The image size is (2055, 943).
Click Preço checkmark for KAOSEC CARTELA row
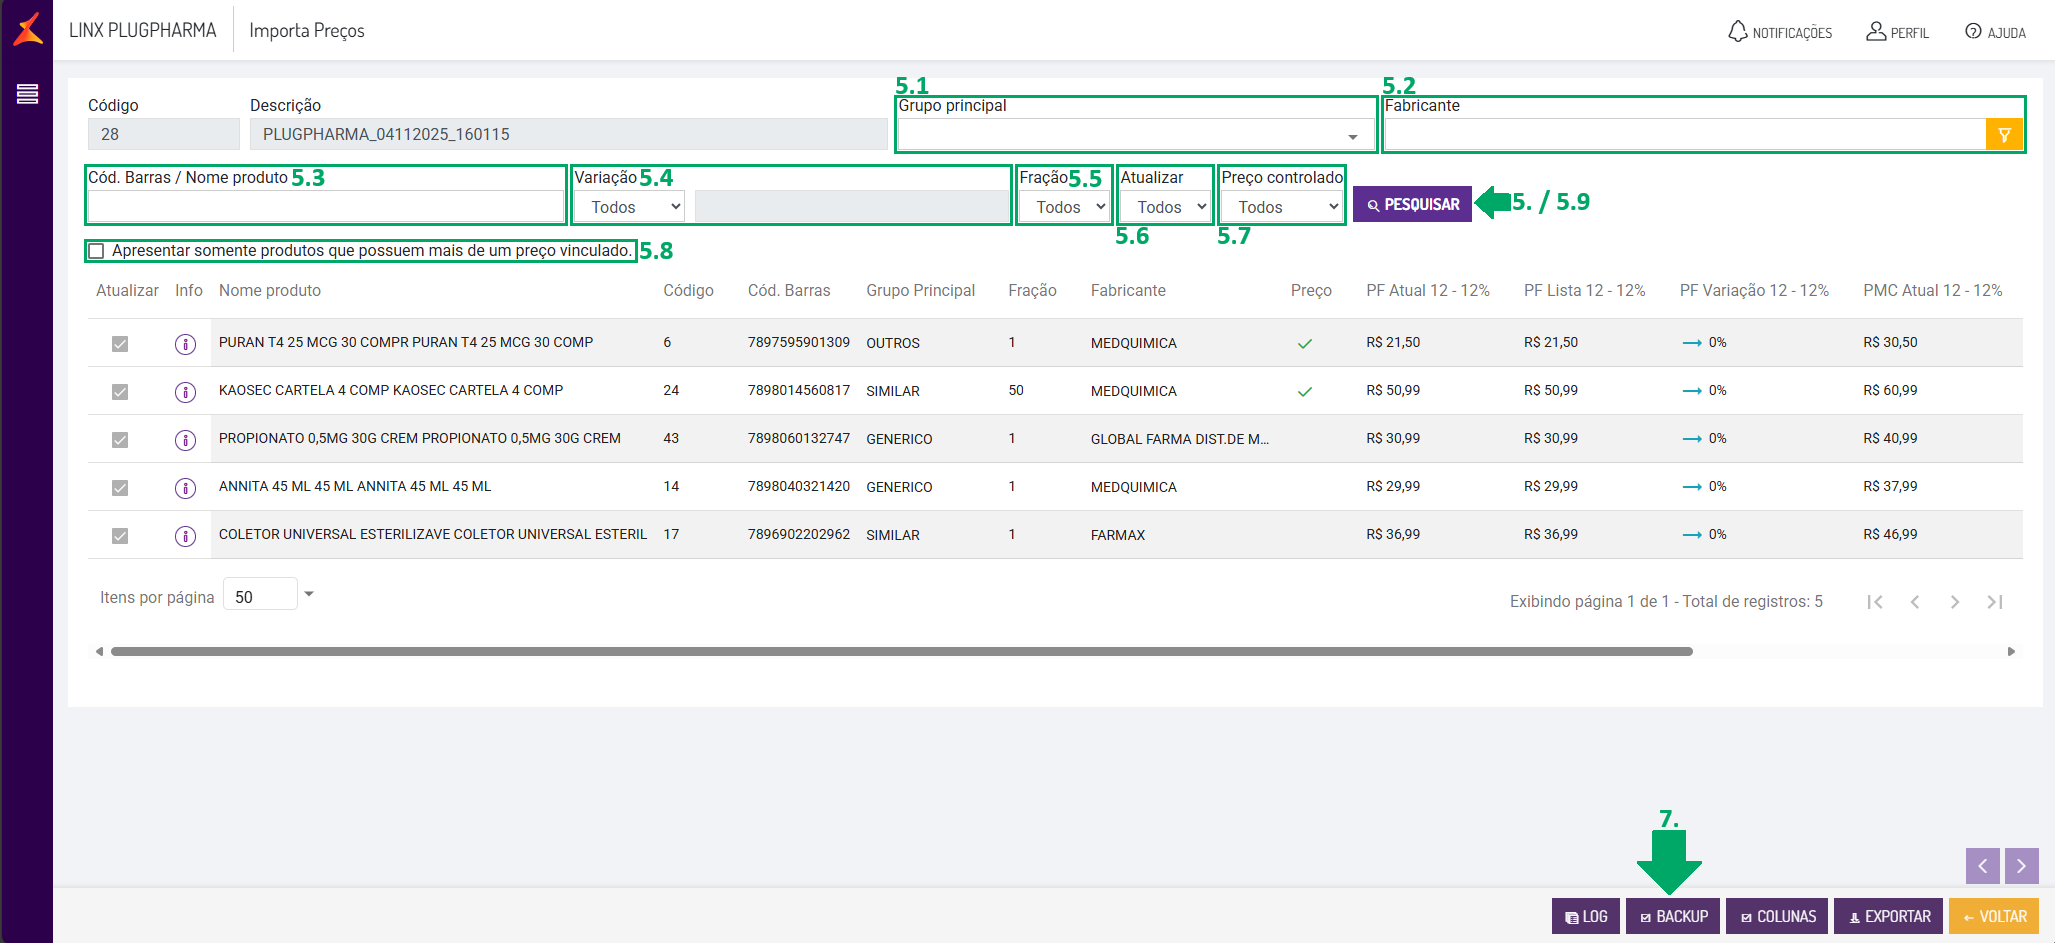click(1305, 392)
